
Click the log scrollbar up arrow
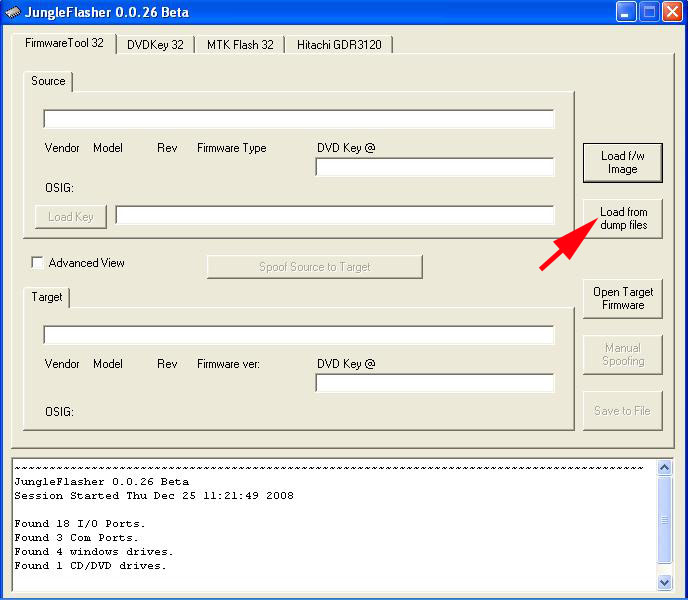pyautogui.click(x=664, y=468)
